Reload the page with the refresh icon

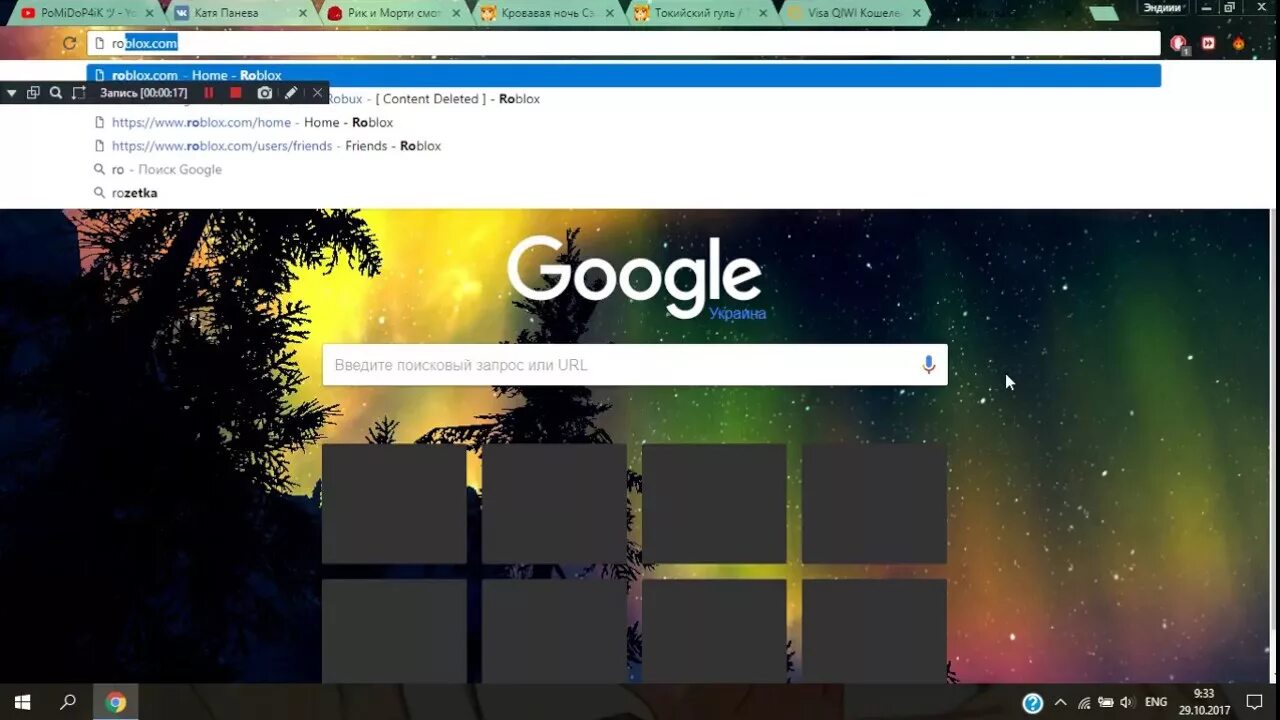pos(69,43)
